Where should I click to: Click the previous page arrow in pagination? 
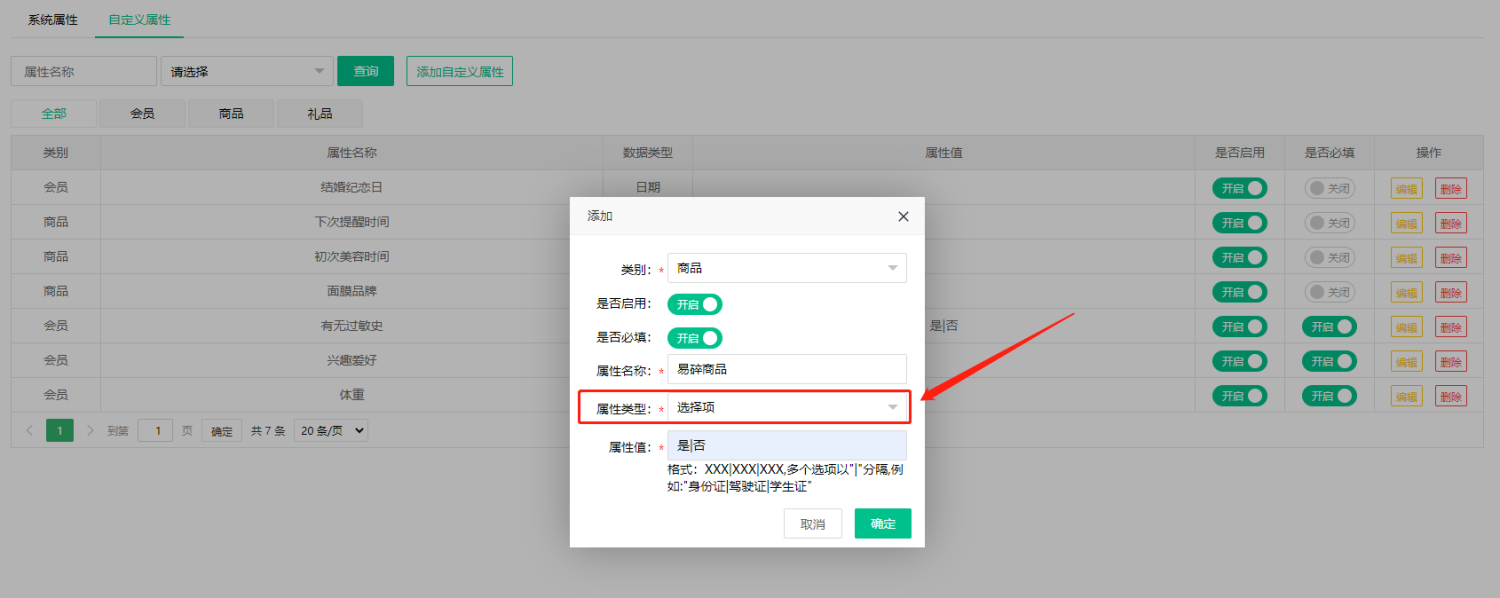(29, 429)
